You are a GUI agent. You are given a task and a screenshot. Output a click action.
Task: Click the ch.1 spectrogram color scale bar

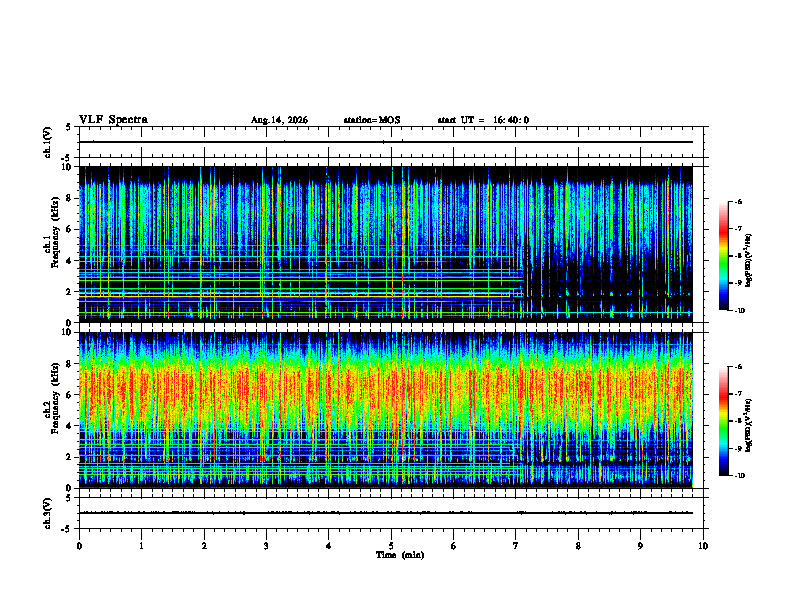click(723, 256)
